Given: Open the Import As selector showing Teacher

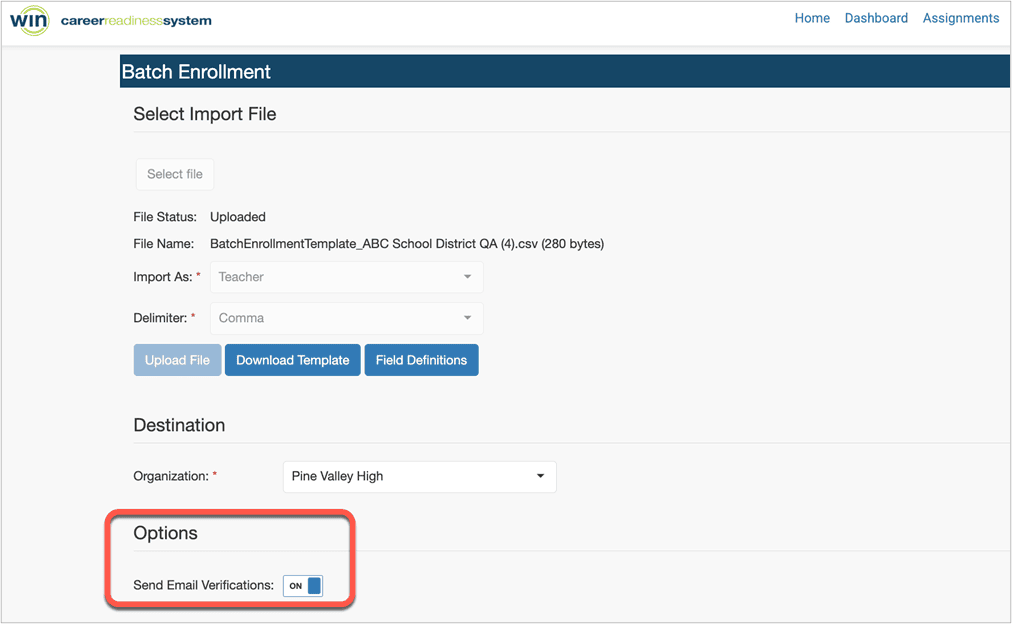Looking at the screenshot, I should [x=345, y=277].
